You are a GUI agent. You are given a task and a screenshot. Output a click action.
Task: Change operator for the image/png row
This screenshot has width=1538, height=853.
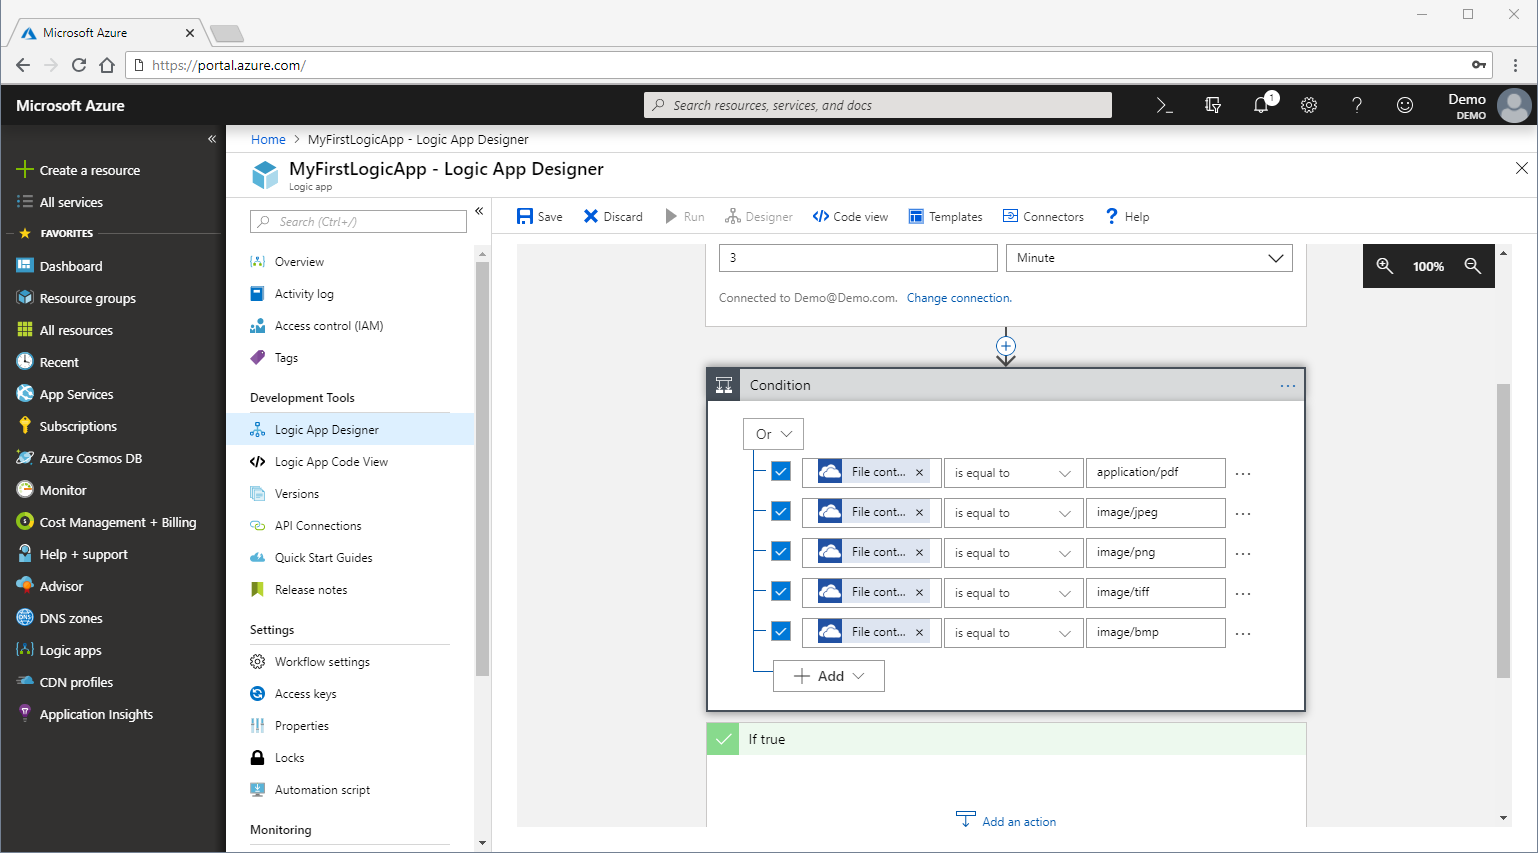tap(1013, 553)
